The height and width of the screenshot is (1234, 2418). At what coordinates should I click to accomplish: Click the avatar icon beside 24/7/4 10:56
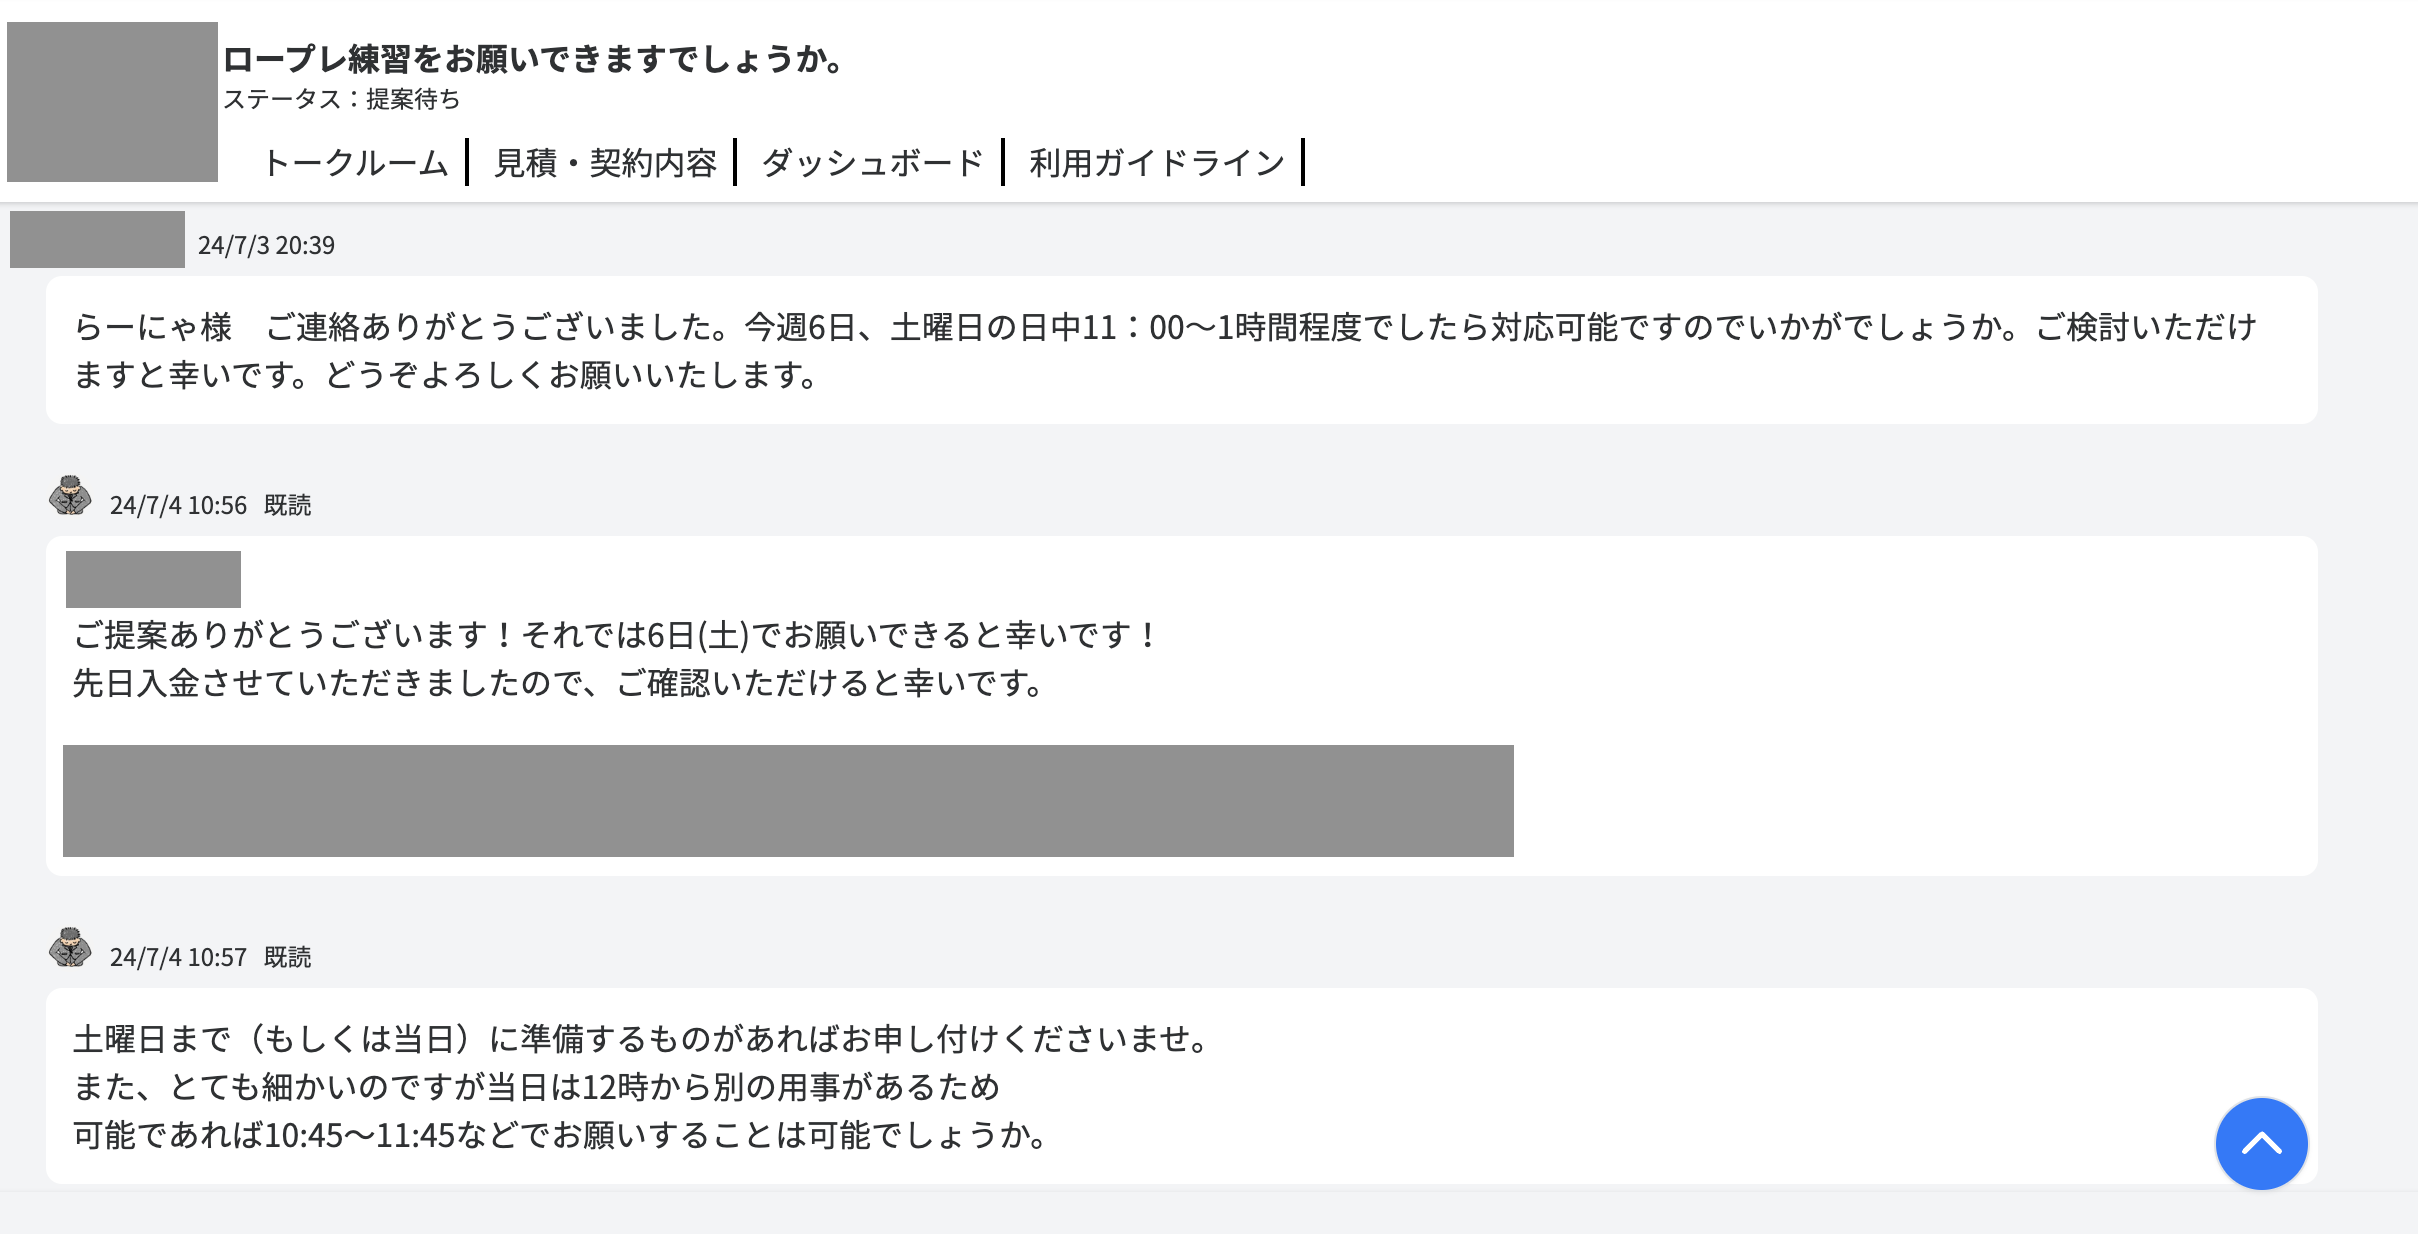tap(70, 496)
